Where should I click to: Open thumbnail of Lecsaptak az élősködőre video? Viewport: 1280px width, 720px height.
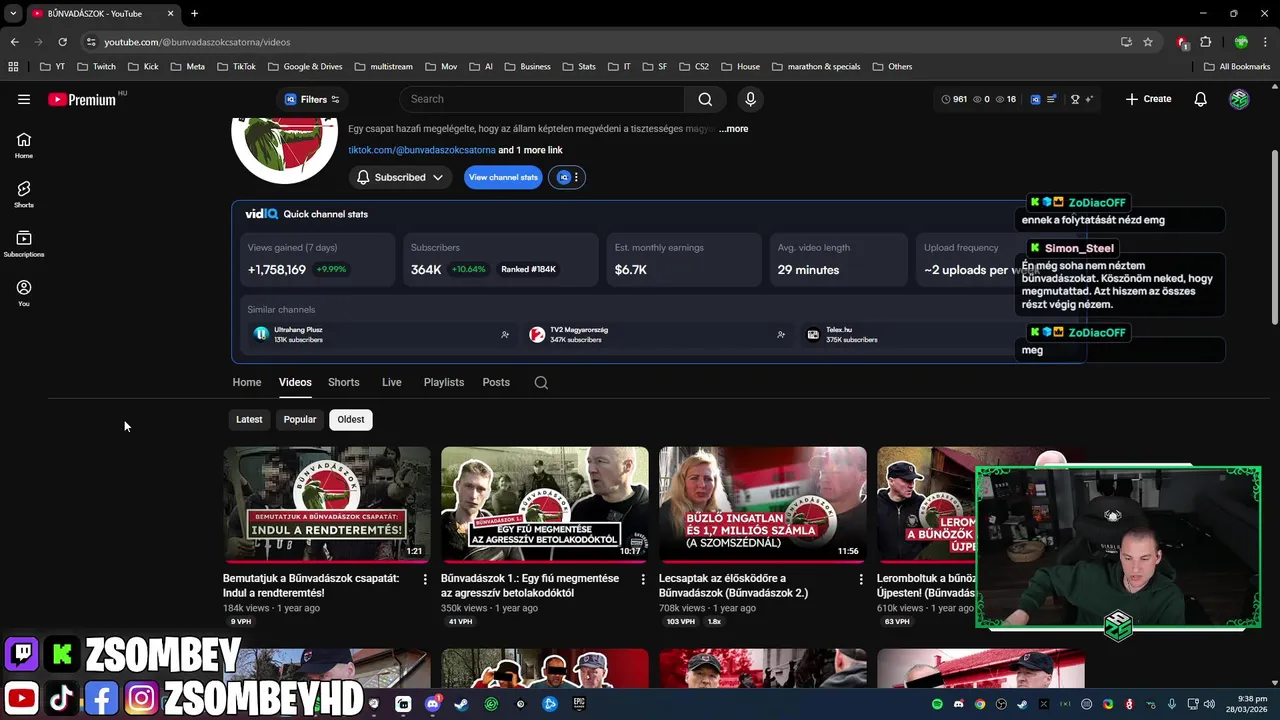pyautogui.click(x=763, y=504)
